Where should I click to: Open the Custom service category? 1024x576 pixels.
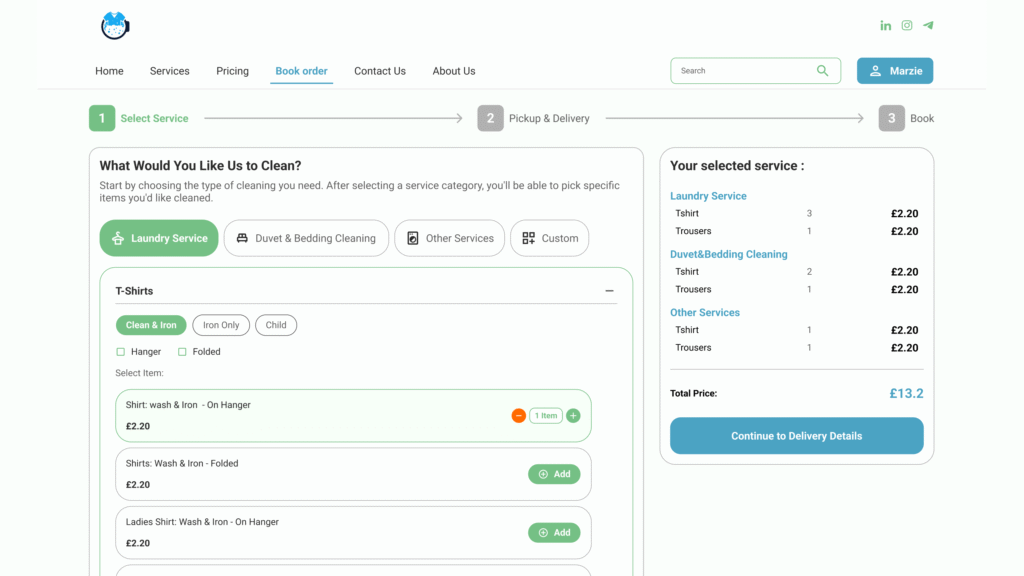(550, 238)
